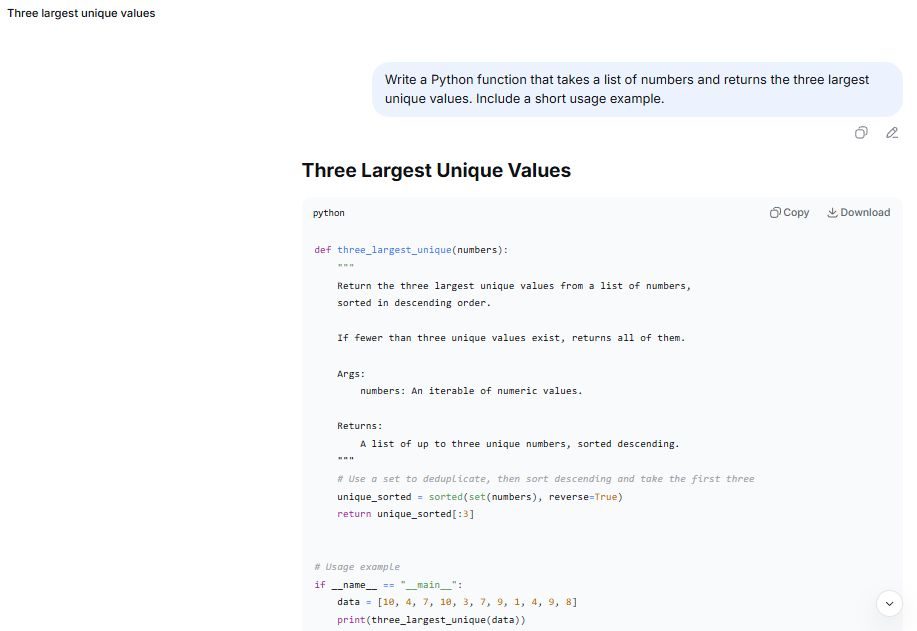Viewport: 917px width, 631px height.
Task: Click the 'print(three_largest_unique(data))' line
Action: tap(432, 620)
